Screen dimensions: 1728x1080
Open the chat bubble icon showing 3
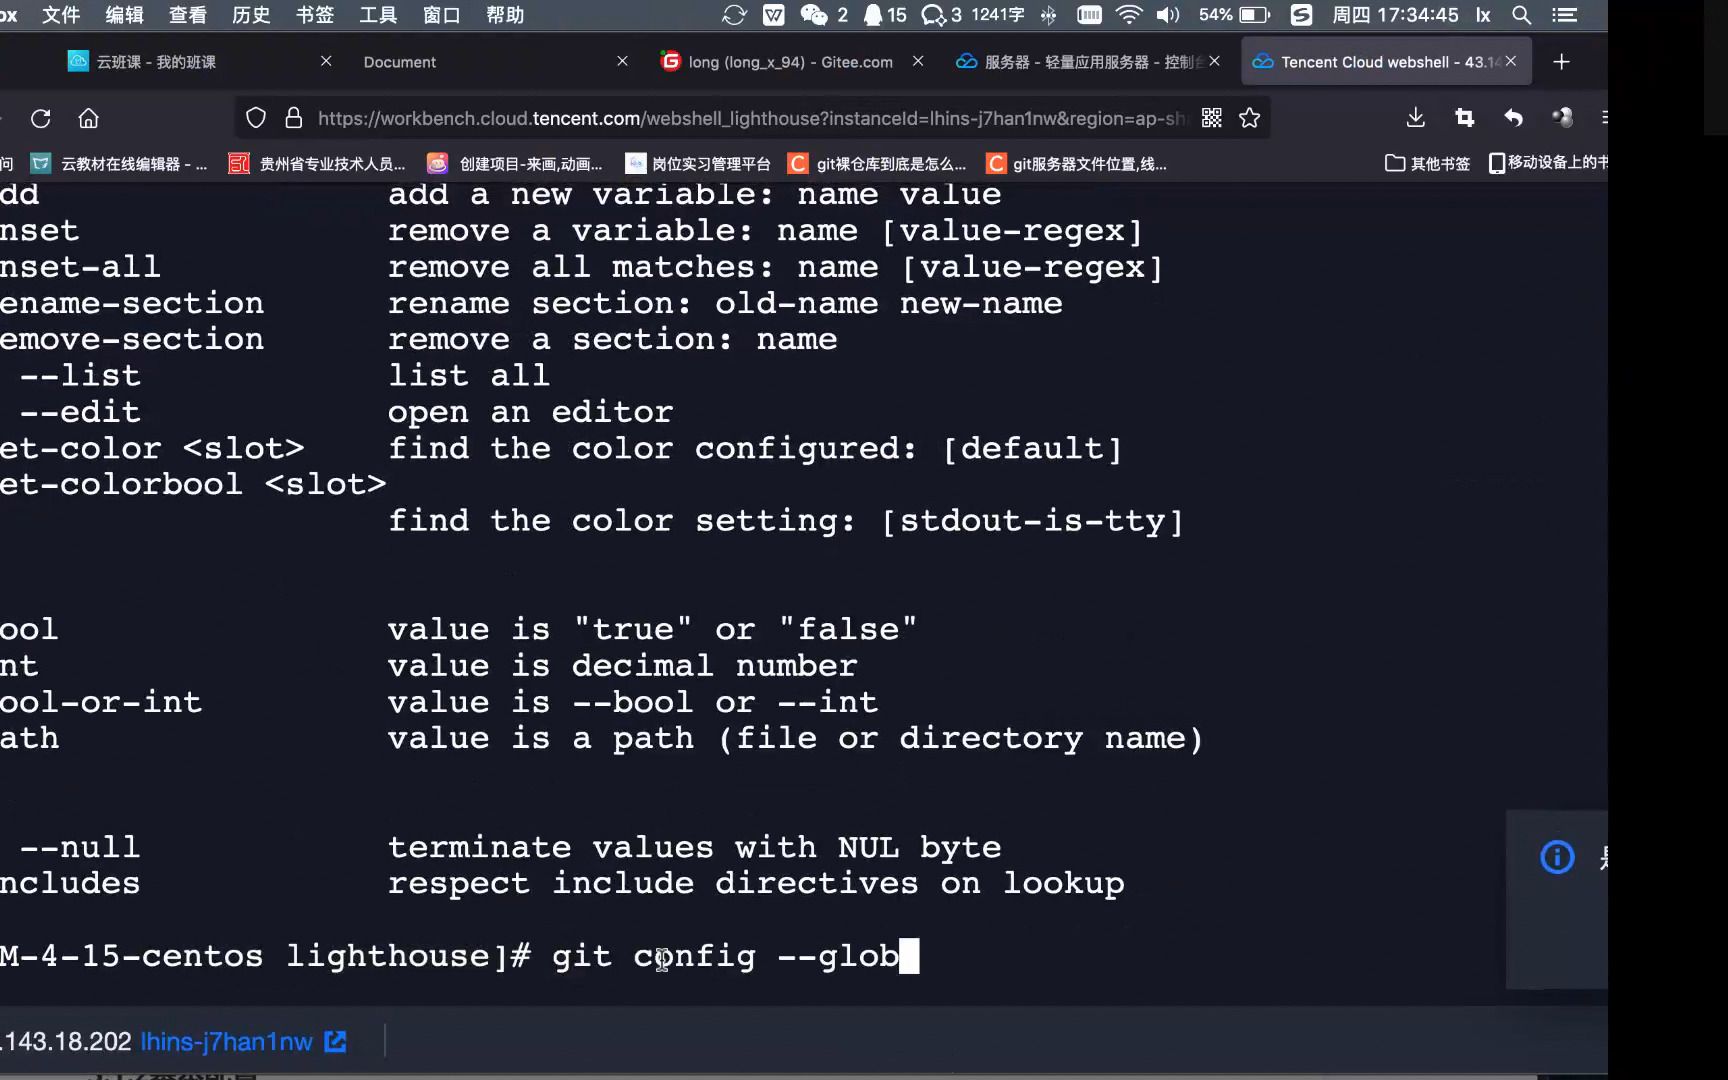tap(941, 15)
